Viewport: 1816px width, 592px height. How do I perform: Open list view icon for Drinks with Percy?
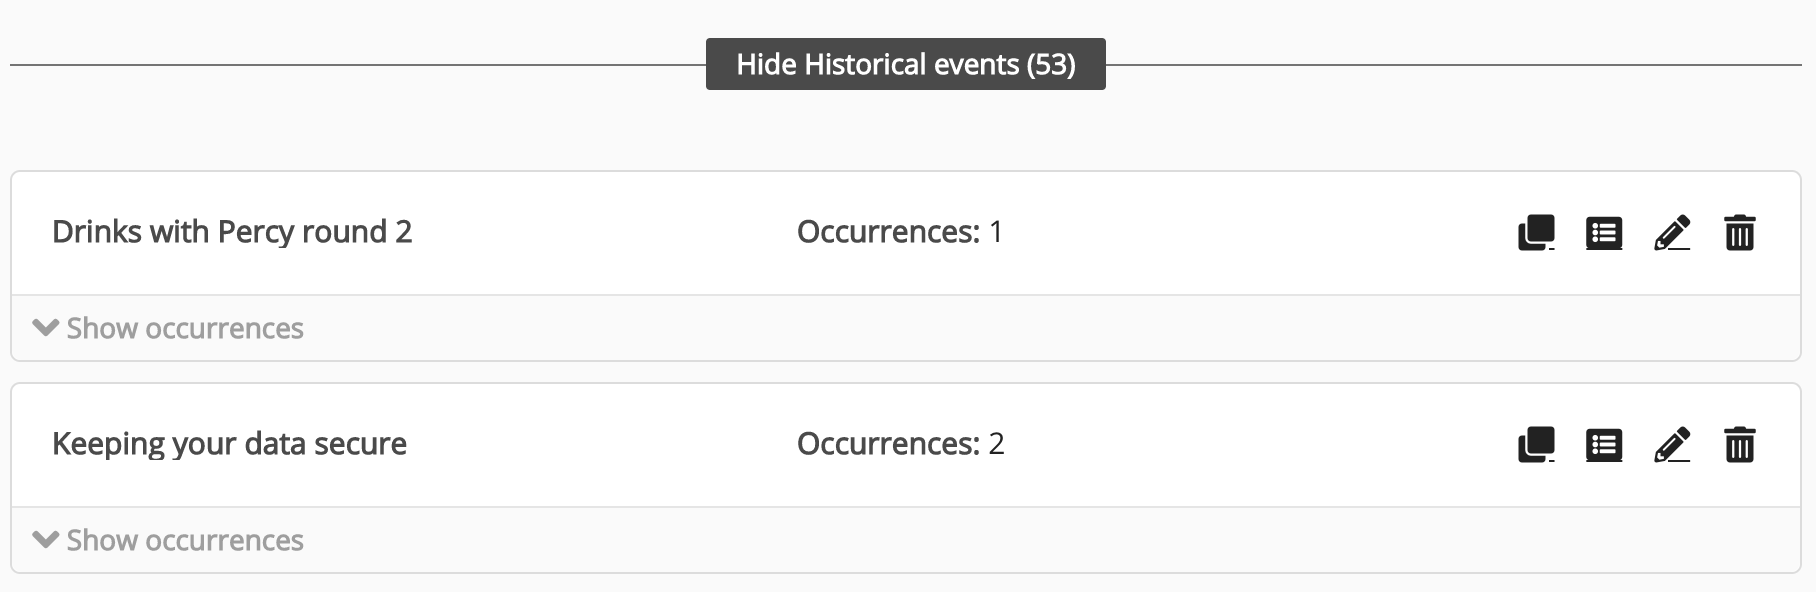[x=1604, y=233]
